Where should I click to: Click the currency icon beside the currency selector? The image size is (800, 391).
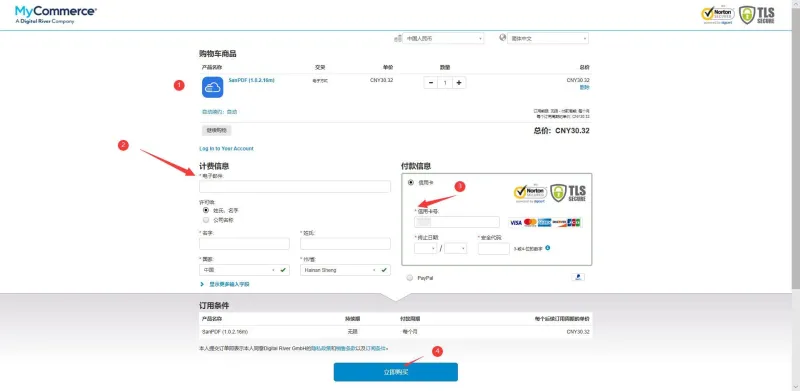(398, 38)
